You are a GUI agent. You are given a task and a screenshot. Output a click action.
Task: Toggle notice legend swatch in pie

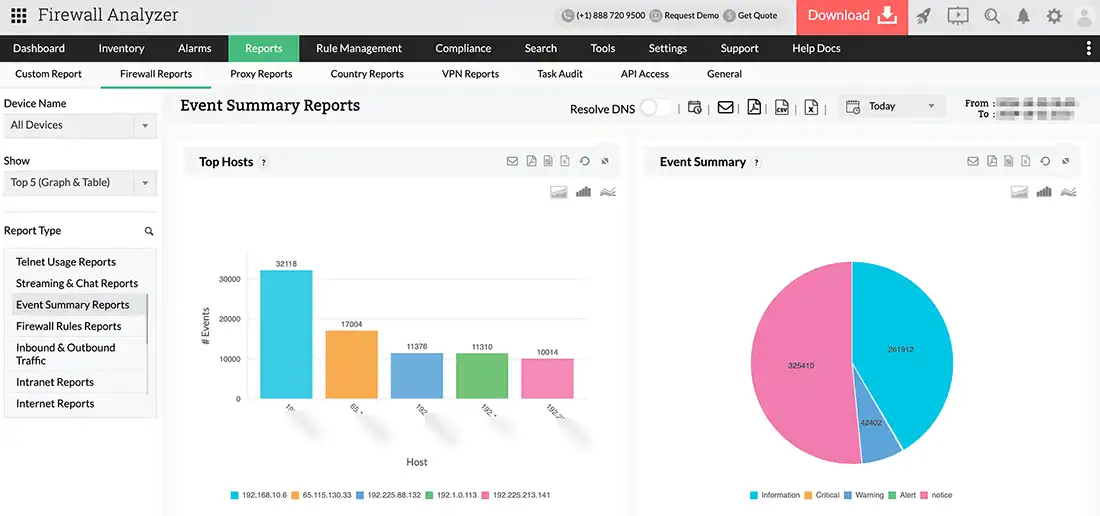tap(925, 495)
